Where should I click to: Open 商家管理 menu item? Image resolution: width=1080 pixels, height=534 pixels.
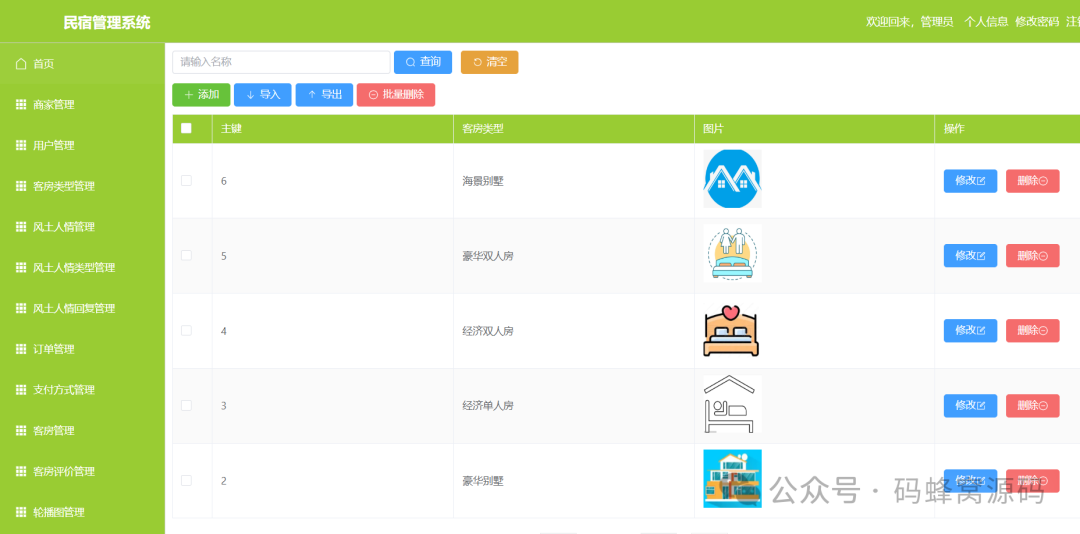pyautogui.click(x=82, y=105)
